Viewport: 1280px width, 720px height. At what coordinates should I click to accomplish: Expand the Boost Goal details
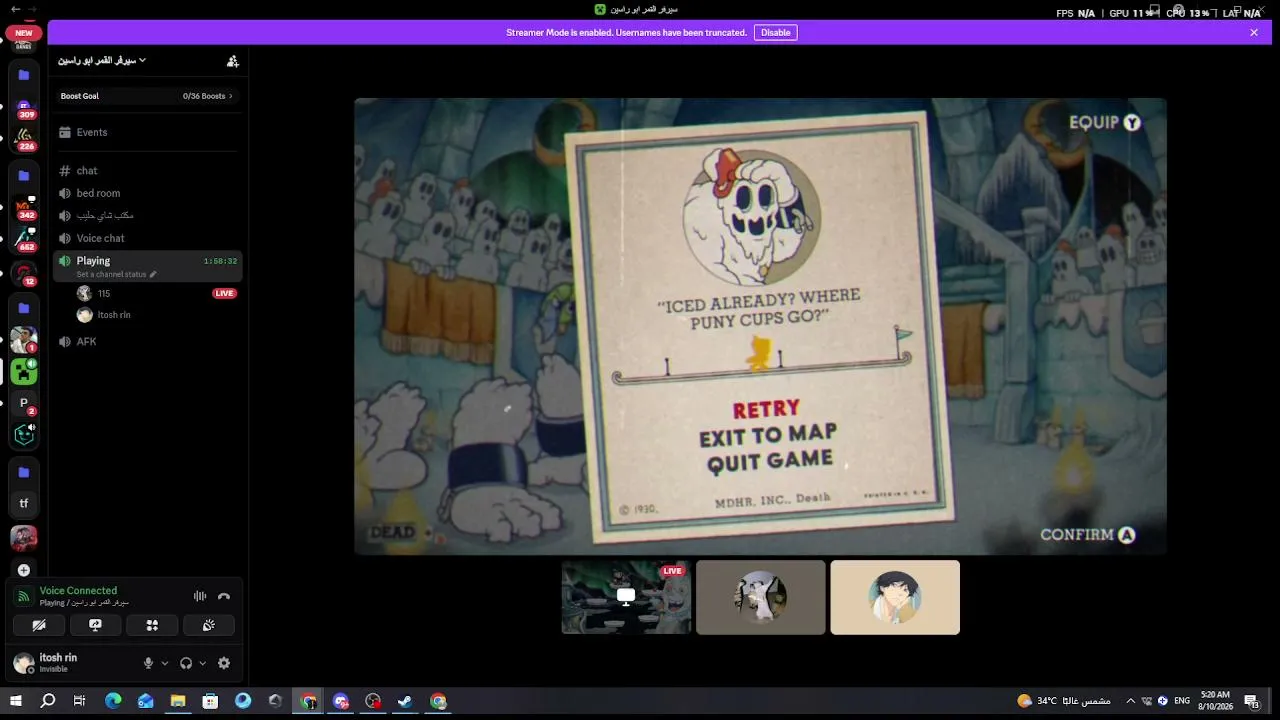[x=146, y=96]
